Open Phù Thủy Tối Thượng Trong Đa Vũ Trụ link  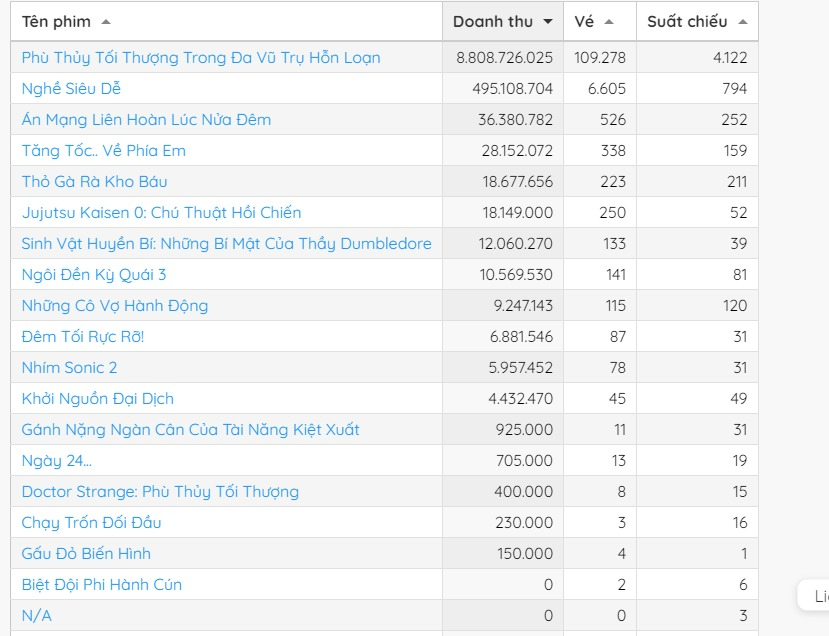(201, 58)
